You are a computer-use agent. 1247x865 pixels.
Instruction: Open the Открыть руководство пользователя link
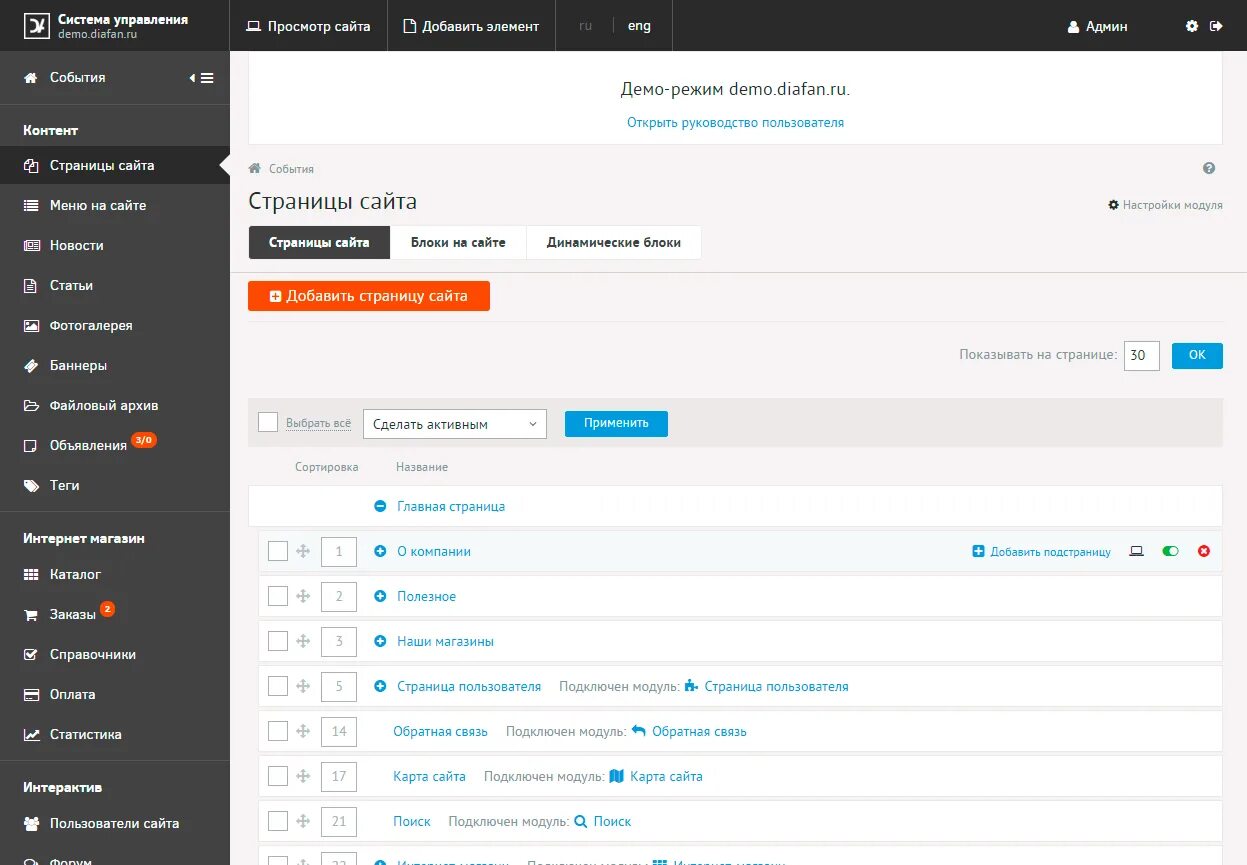735,122
